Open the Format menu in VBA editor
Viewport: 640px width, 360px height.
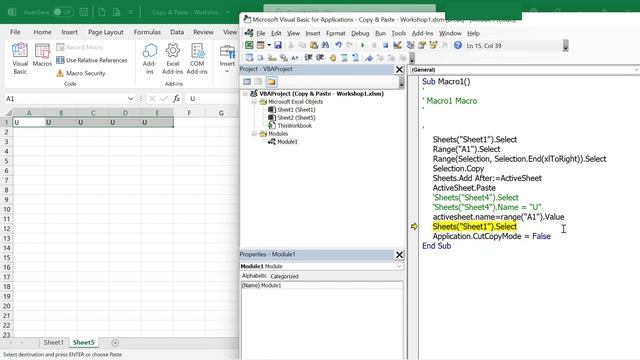[336, 33]
